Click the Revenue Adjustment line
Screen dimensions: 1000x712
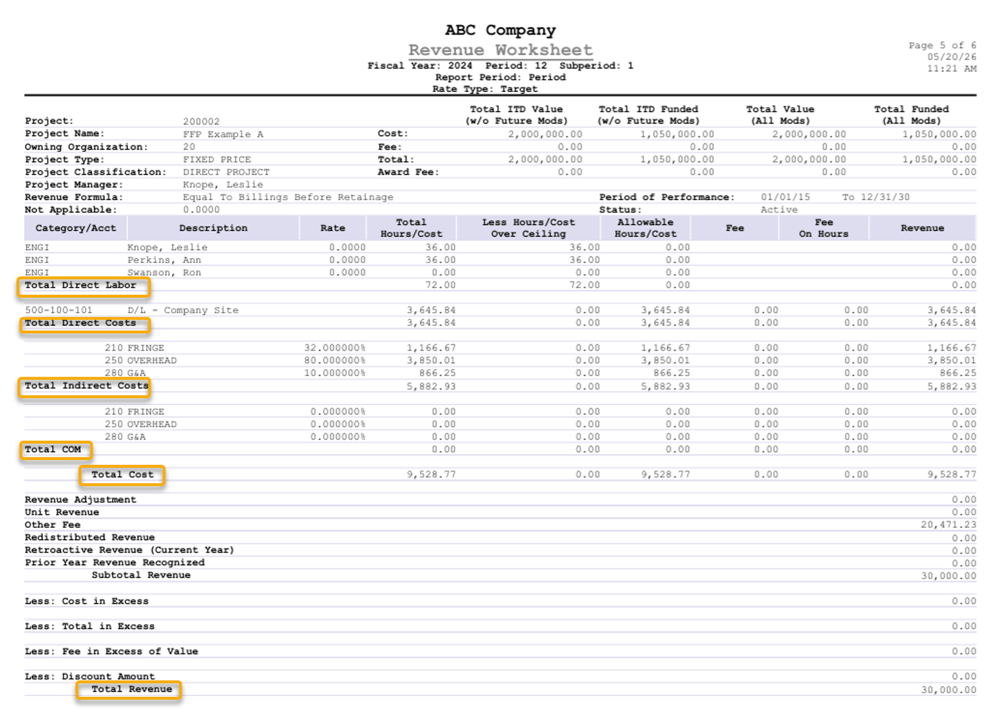point(500,500)
